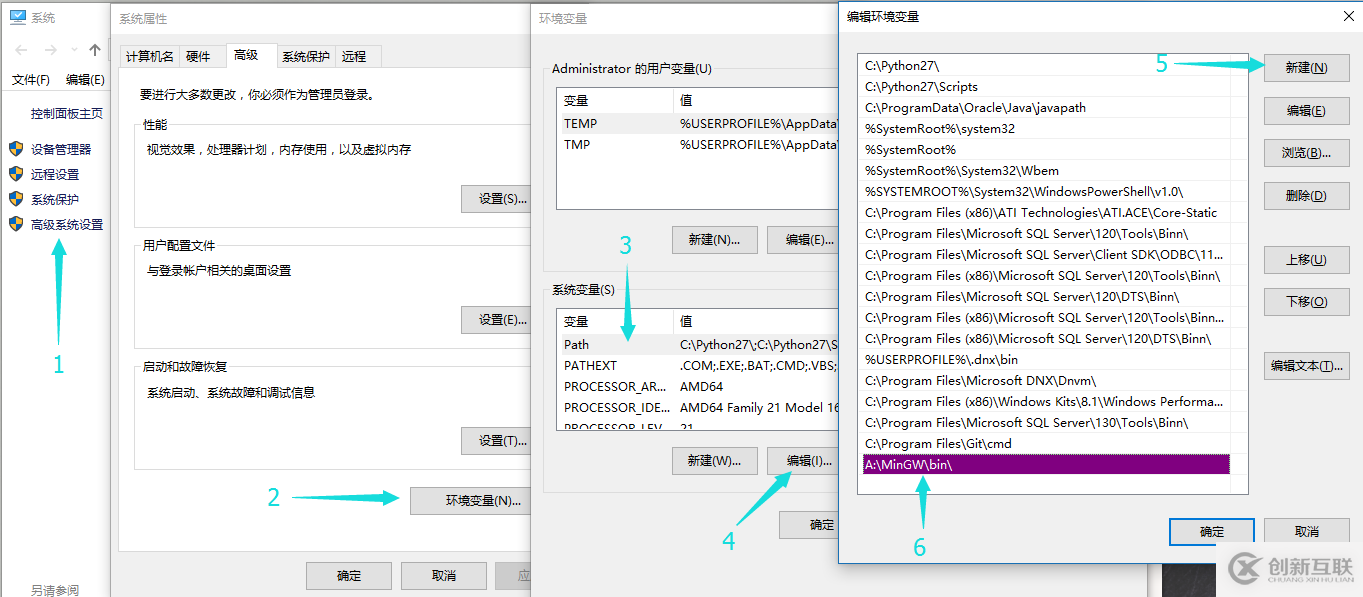Click 新建(N) to add a path entry
The height and width of the screenshot is (597, 1363).
[1306, 68]
